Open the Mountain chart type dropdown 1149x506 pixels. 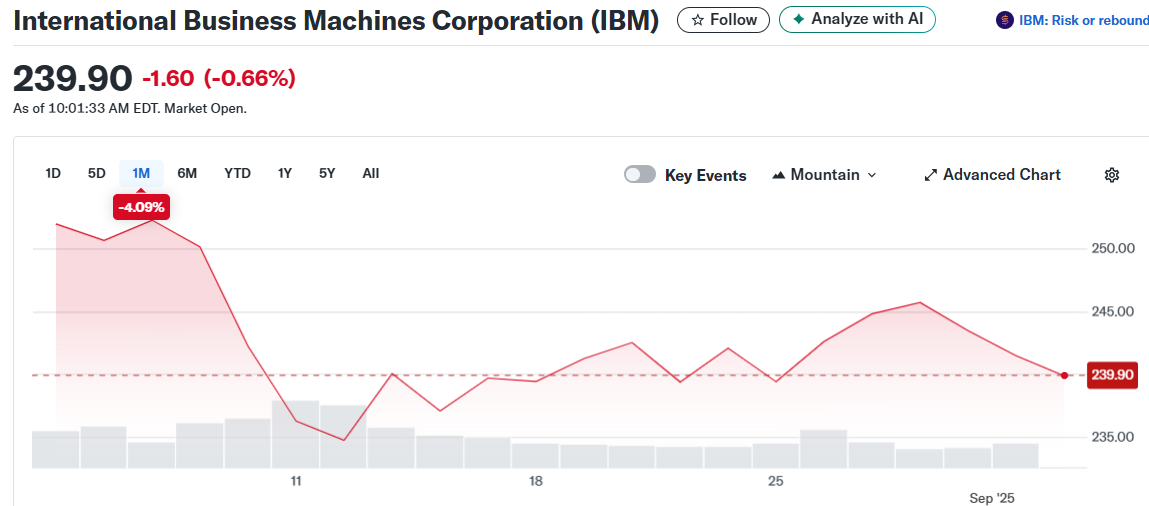pos(824,175)
